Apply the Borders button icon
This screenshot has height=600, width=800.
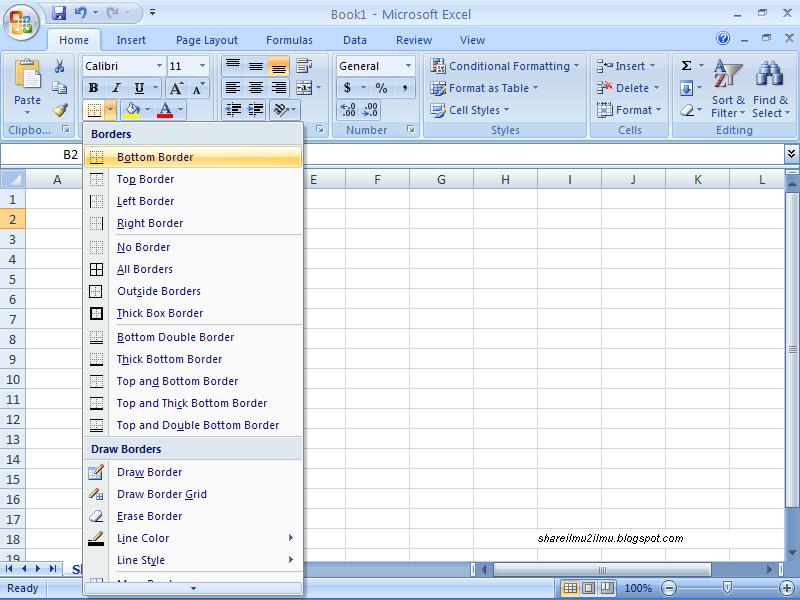click(x=94, y=110)
